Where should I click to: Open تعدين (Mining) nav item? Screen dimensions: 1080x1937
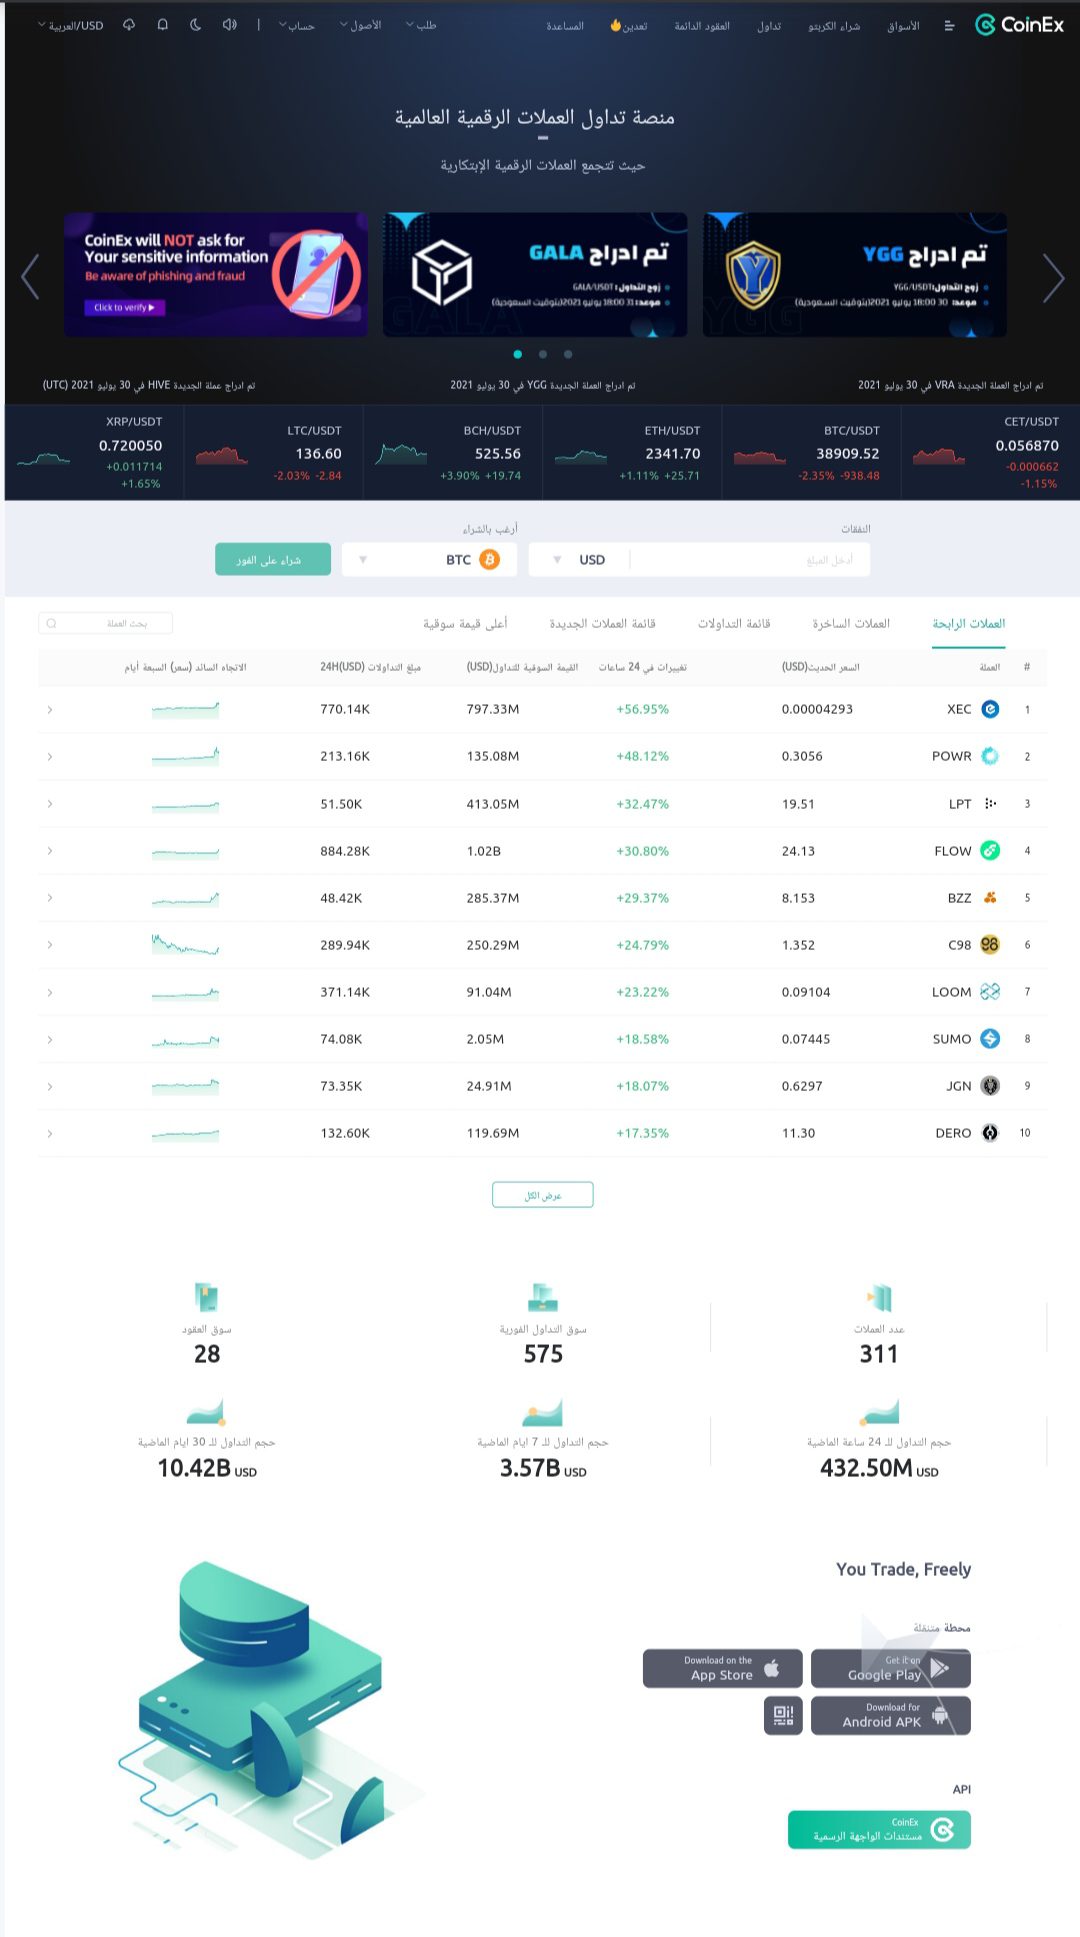pyautogui.click(x=629, y=26)
